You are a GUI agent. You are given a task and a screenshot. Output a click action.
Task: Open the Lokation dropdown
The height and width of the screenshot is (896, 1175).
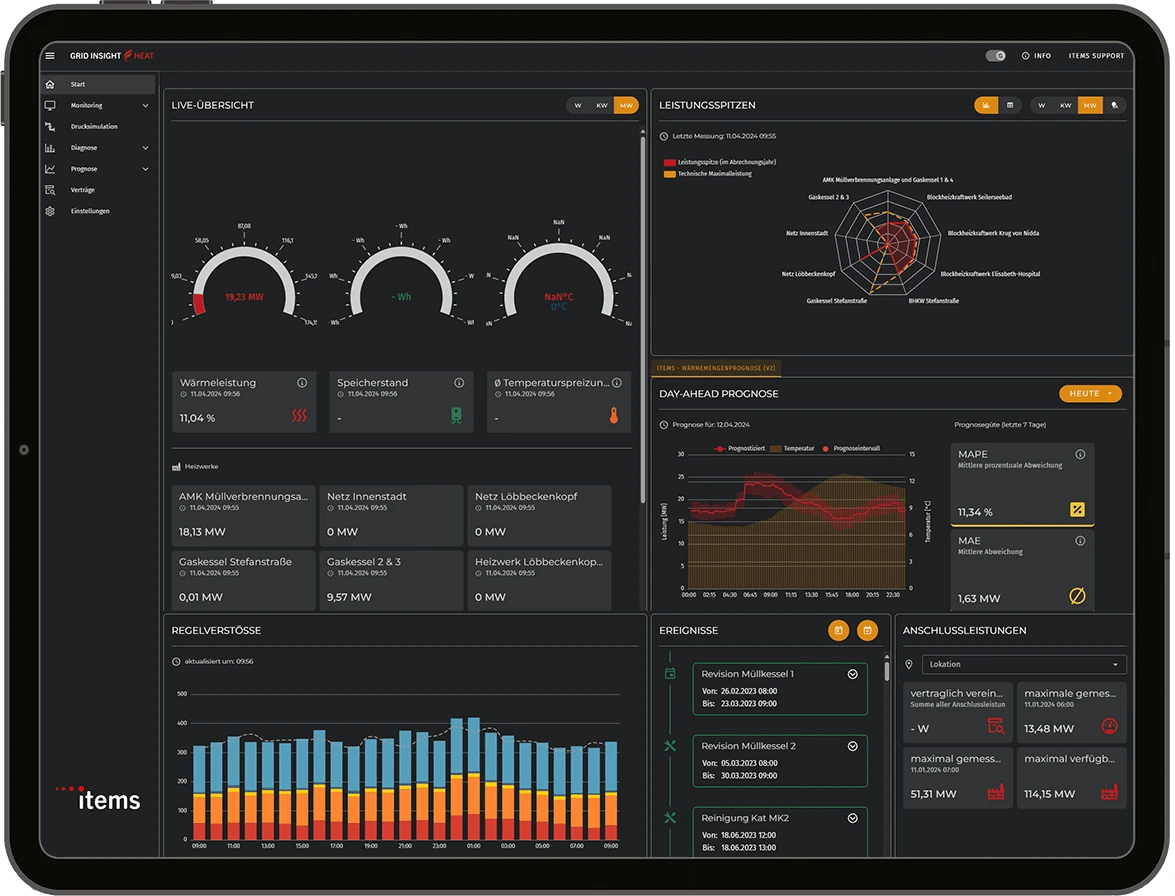(1024, 665)
